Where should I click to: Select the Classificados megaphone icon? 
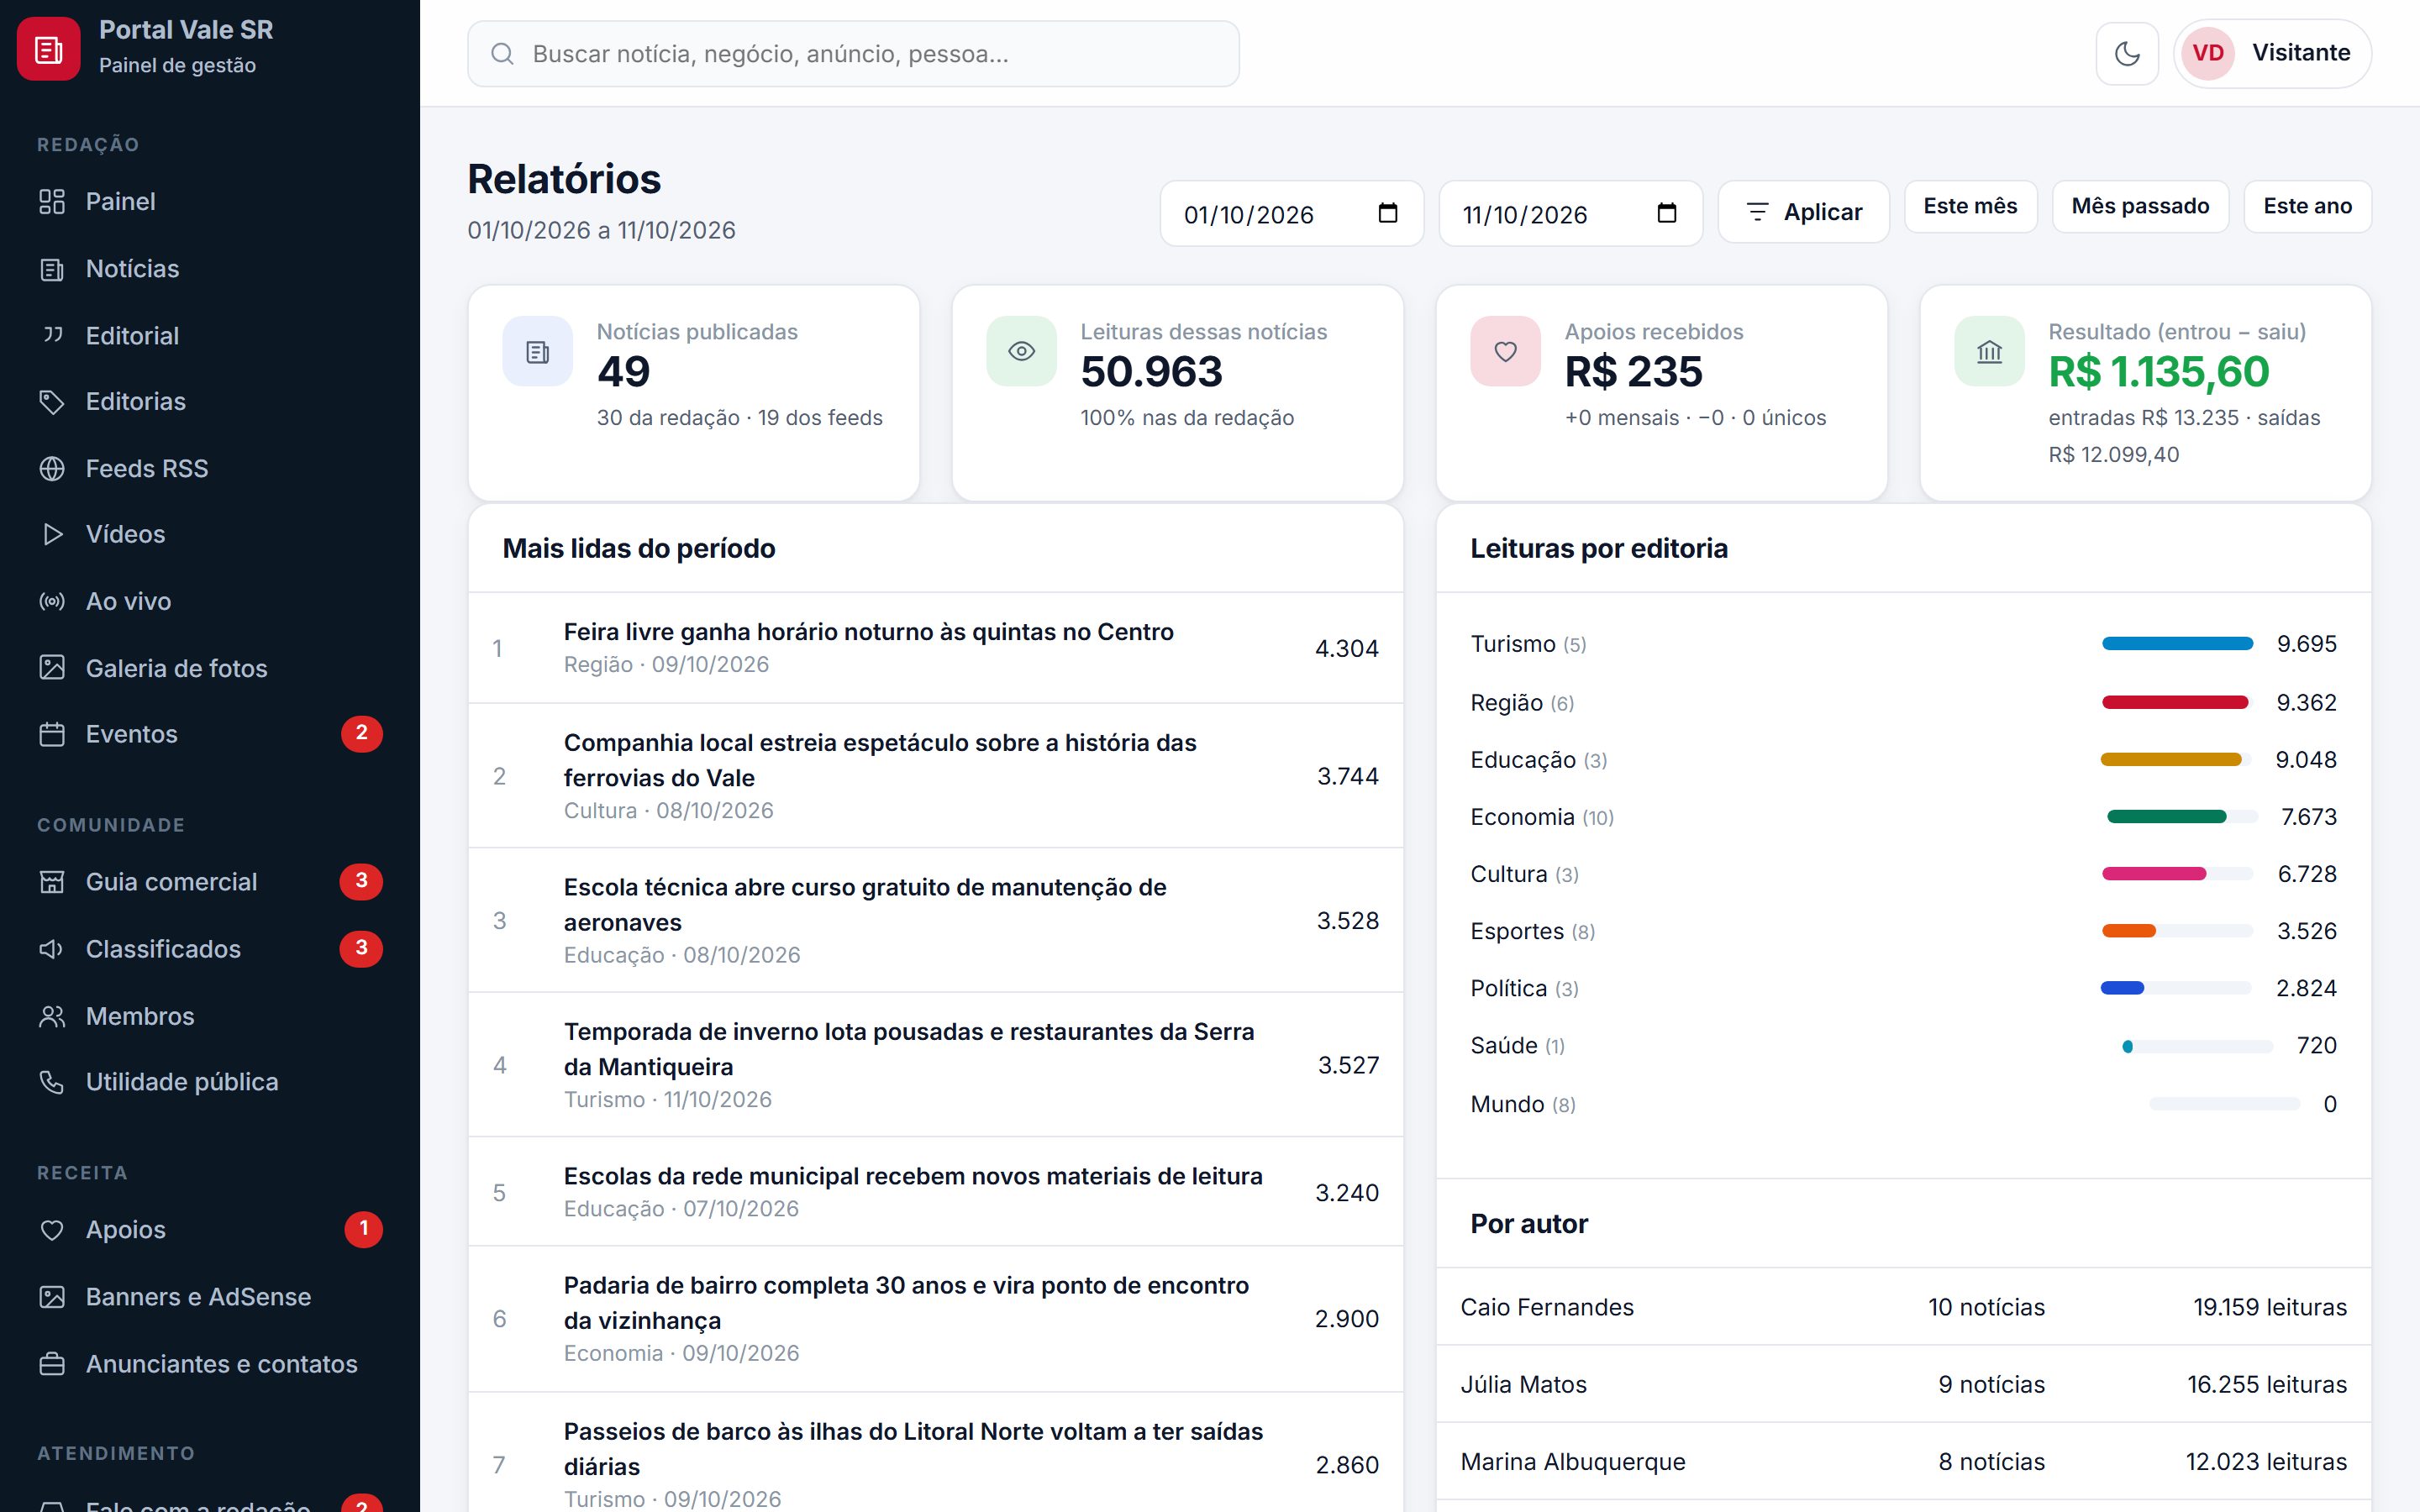pyautogui.click(x=52, y=949)
